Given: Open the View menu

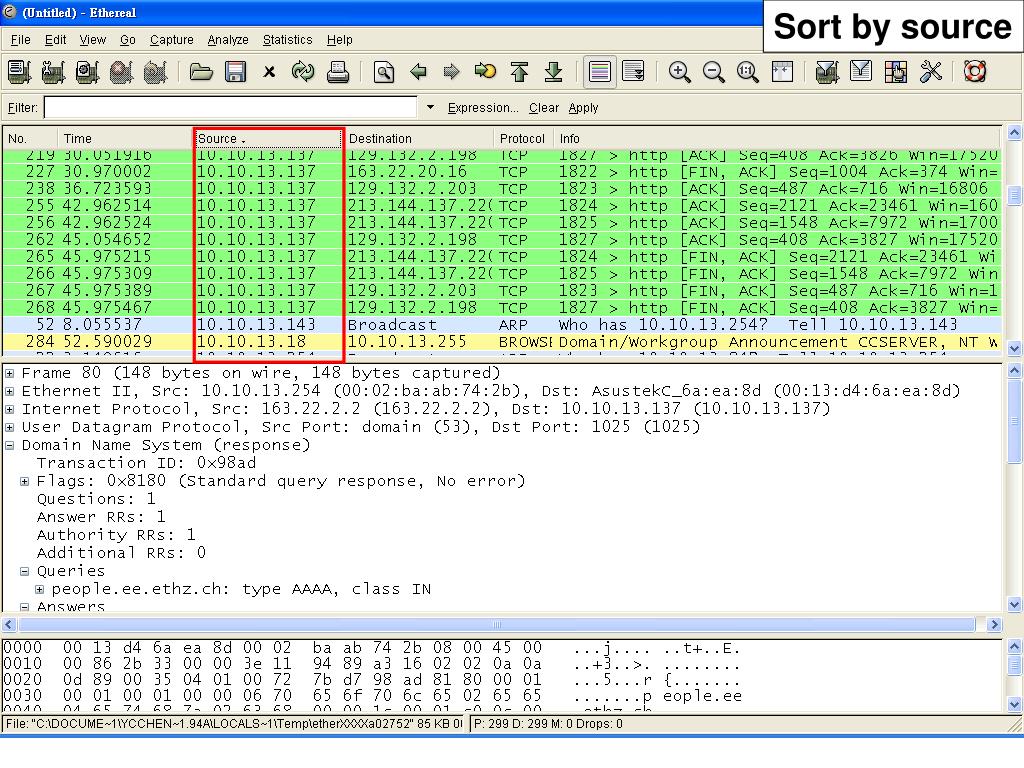Looking at the screenshot, I should [93, 40].
